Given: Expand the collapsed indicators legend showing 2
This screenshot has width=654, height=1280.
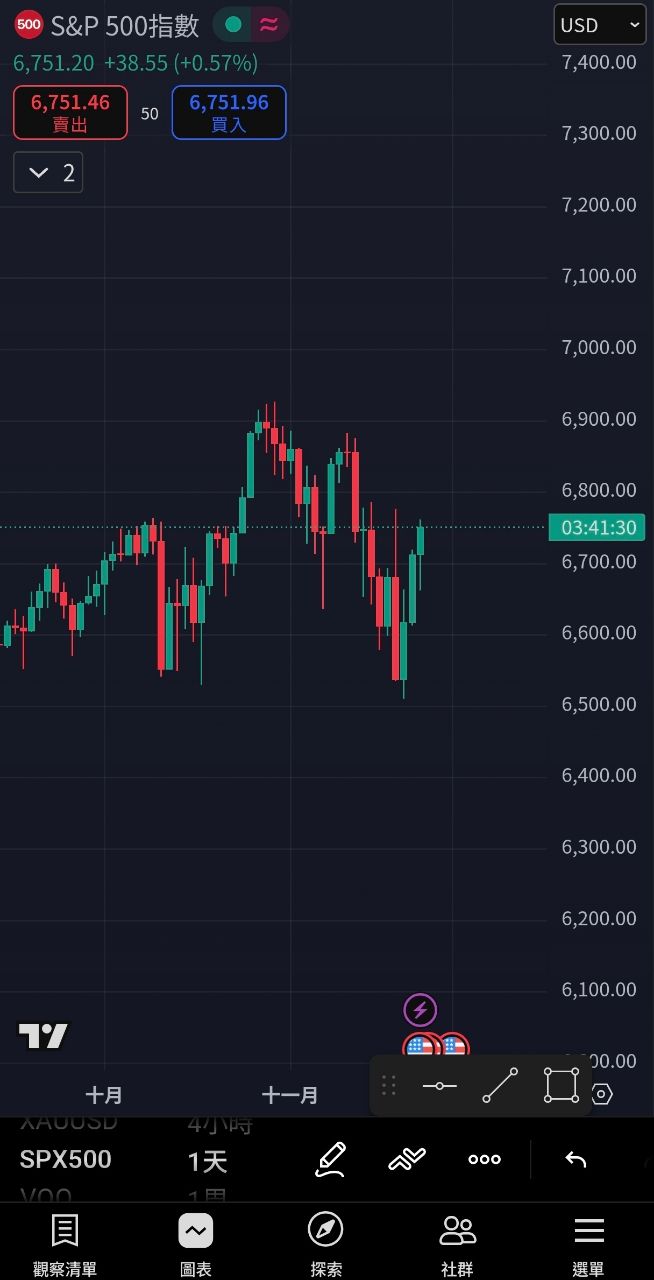Looking at the screenshot, I should point(48,172).
